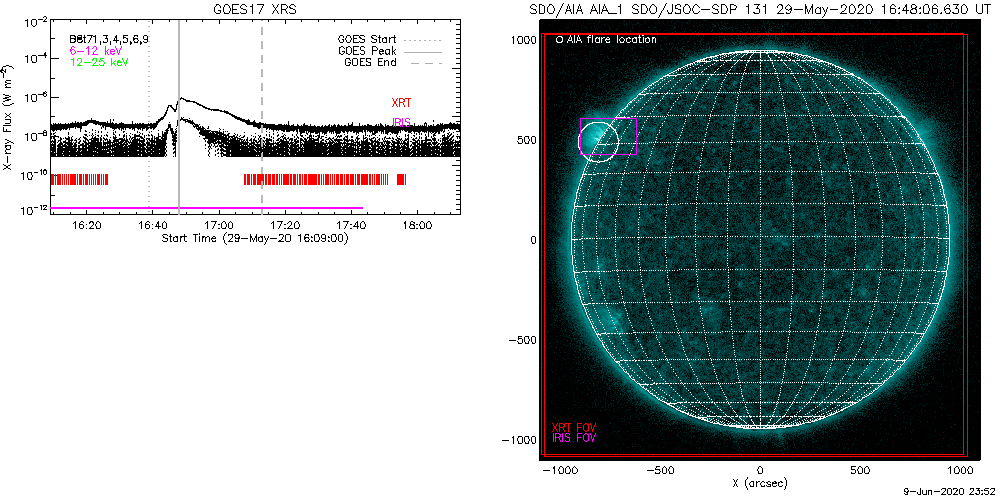
Task: Click the GOES Start legend entry
Action: tap(390, 40)
